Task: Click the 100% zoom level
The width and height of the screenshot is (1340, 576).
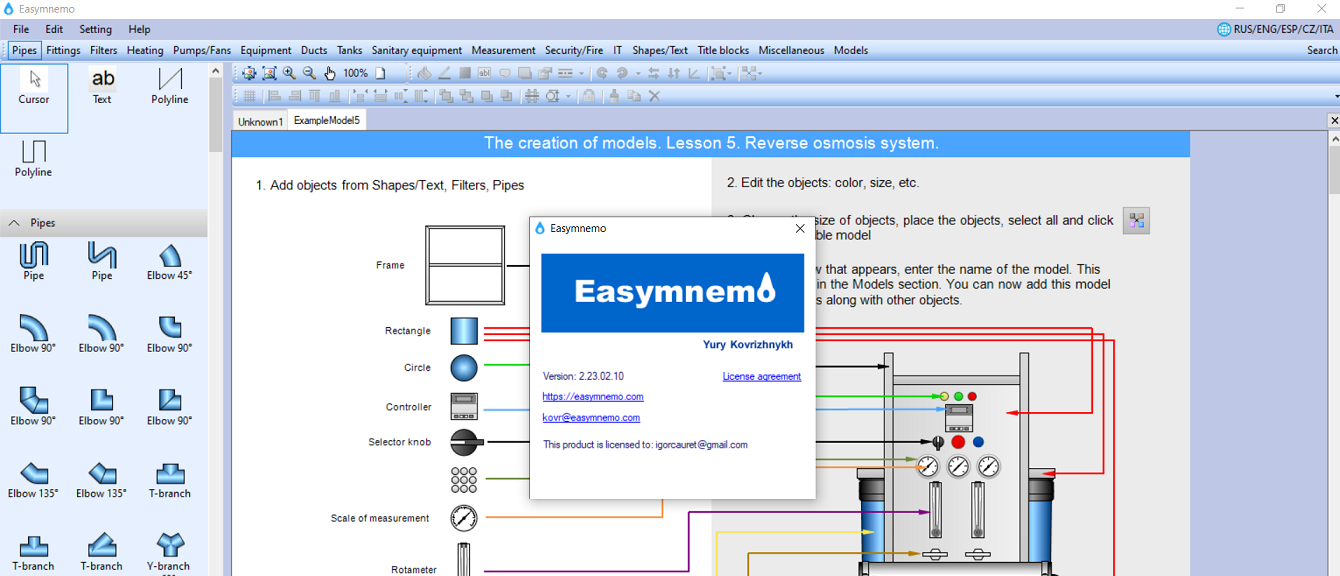Action: point(355,73)
